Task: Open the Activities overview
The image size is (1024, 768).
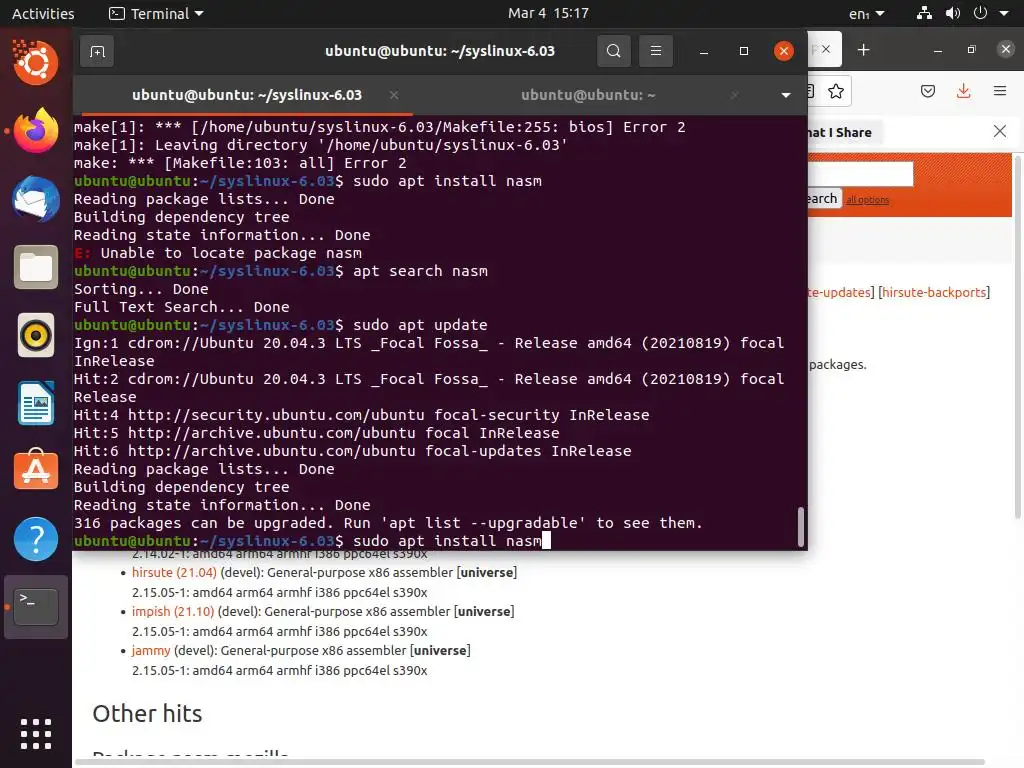Action: [43, 14]
